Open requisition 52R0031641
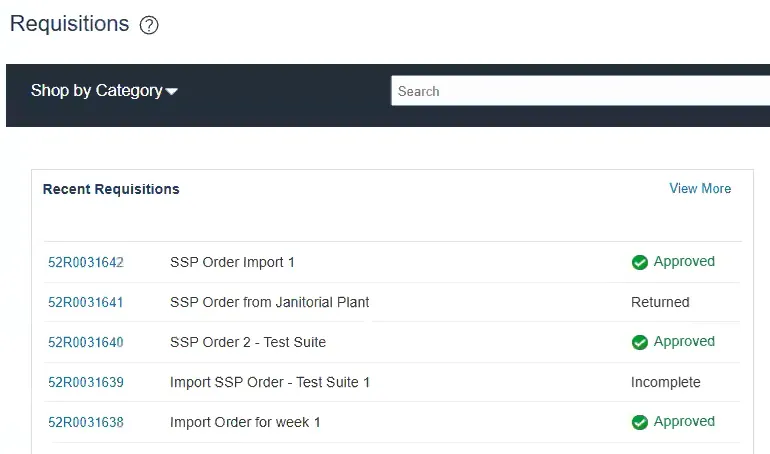 86,302
